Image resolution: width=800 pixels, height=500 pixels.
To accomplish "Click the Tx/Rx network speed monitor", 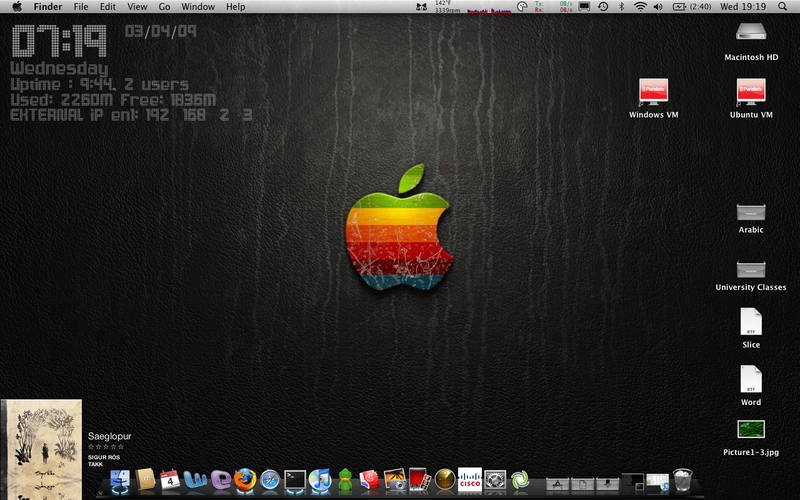I will 553,7.
